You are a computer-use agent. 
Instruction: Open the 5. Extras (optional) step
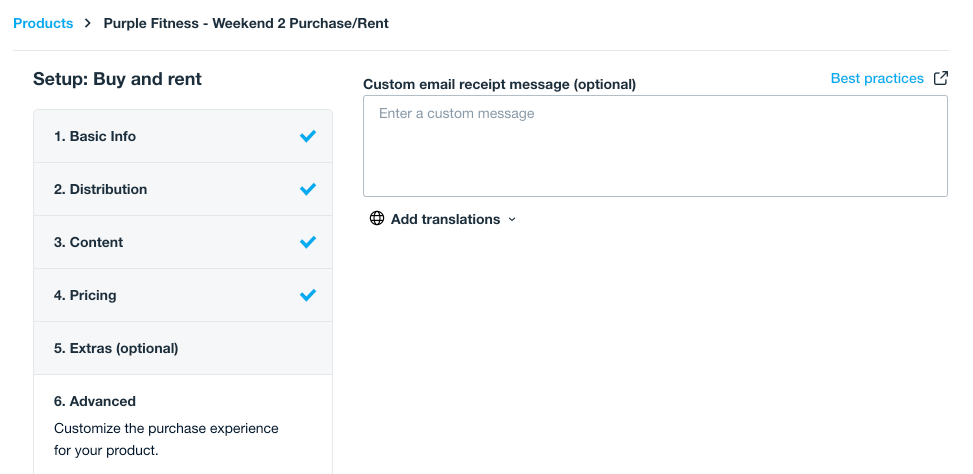pyautogui.click(x=183, y=348)
